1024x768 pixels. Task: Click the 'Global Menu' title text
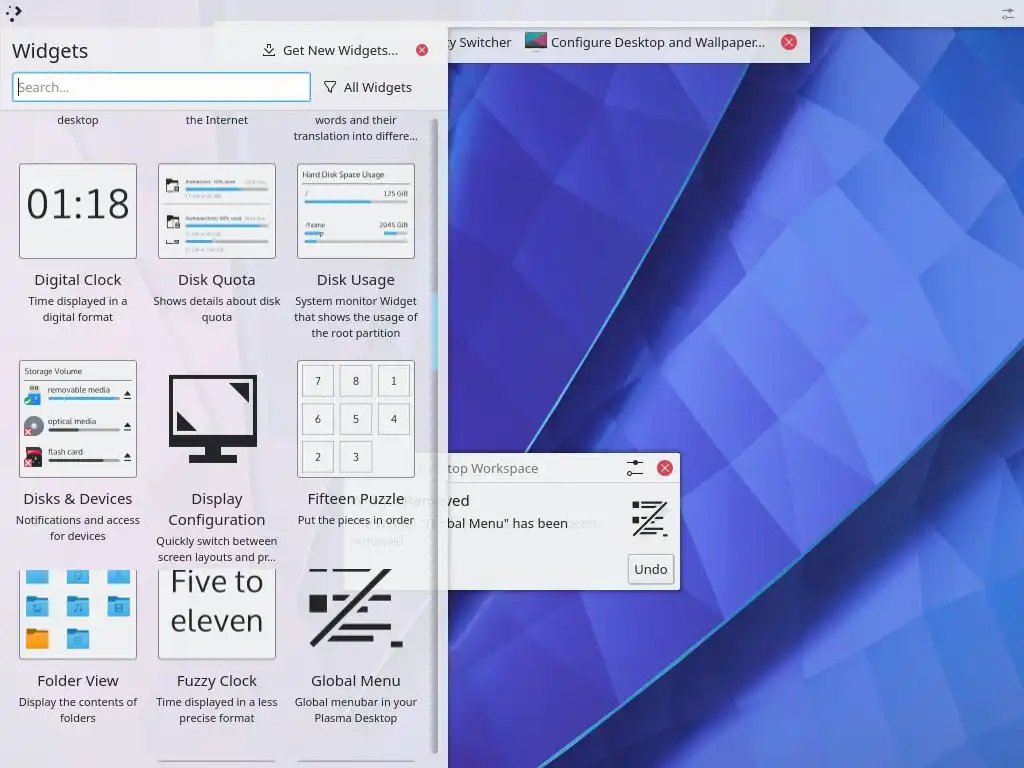356,681
